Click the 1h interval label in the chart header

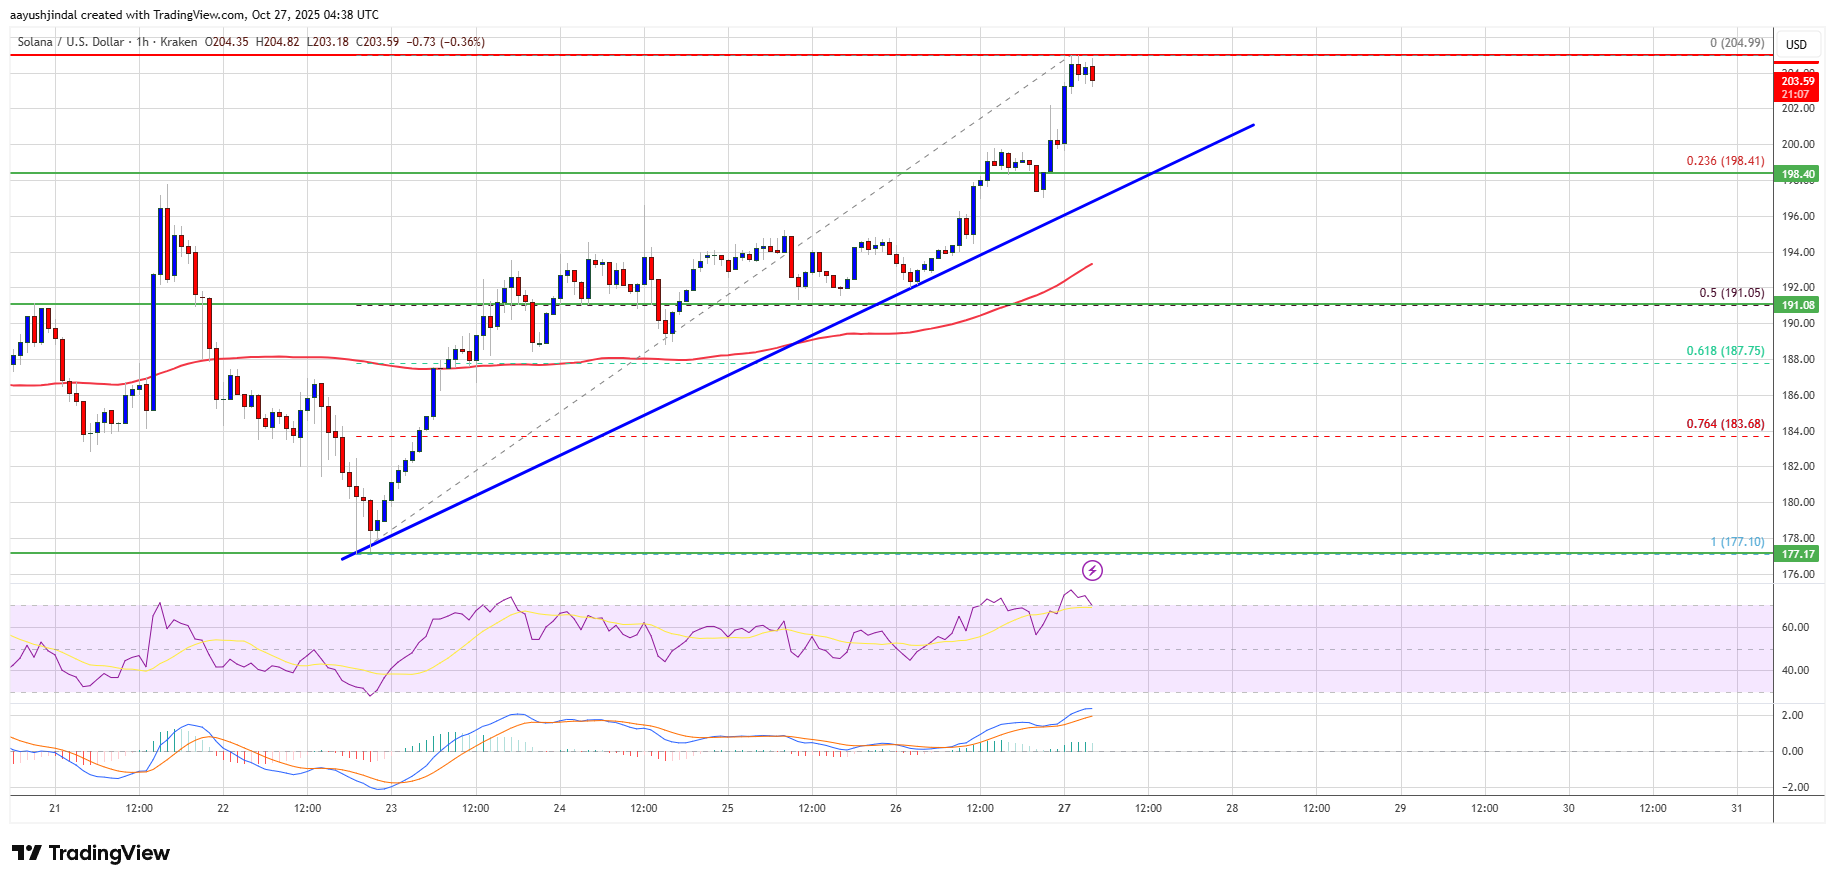(x=142, y=42)
